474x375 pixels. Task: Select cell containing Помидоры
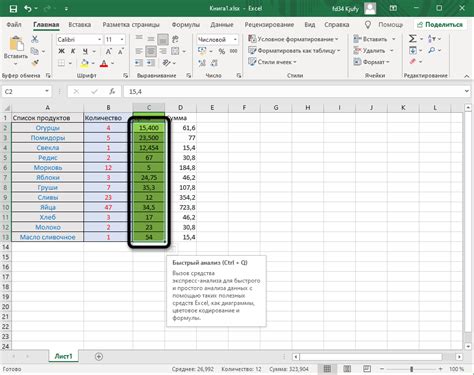48,138
